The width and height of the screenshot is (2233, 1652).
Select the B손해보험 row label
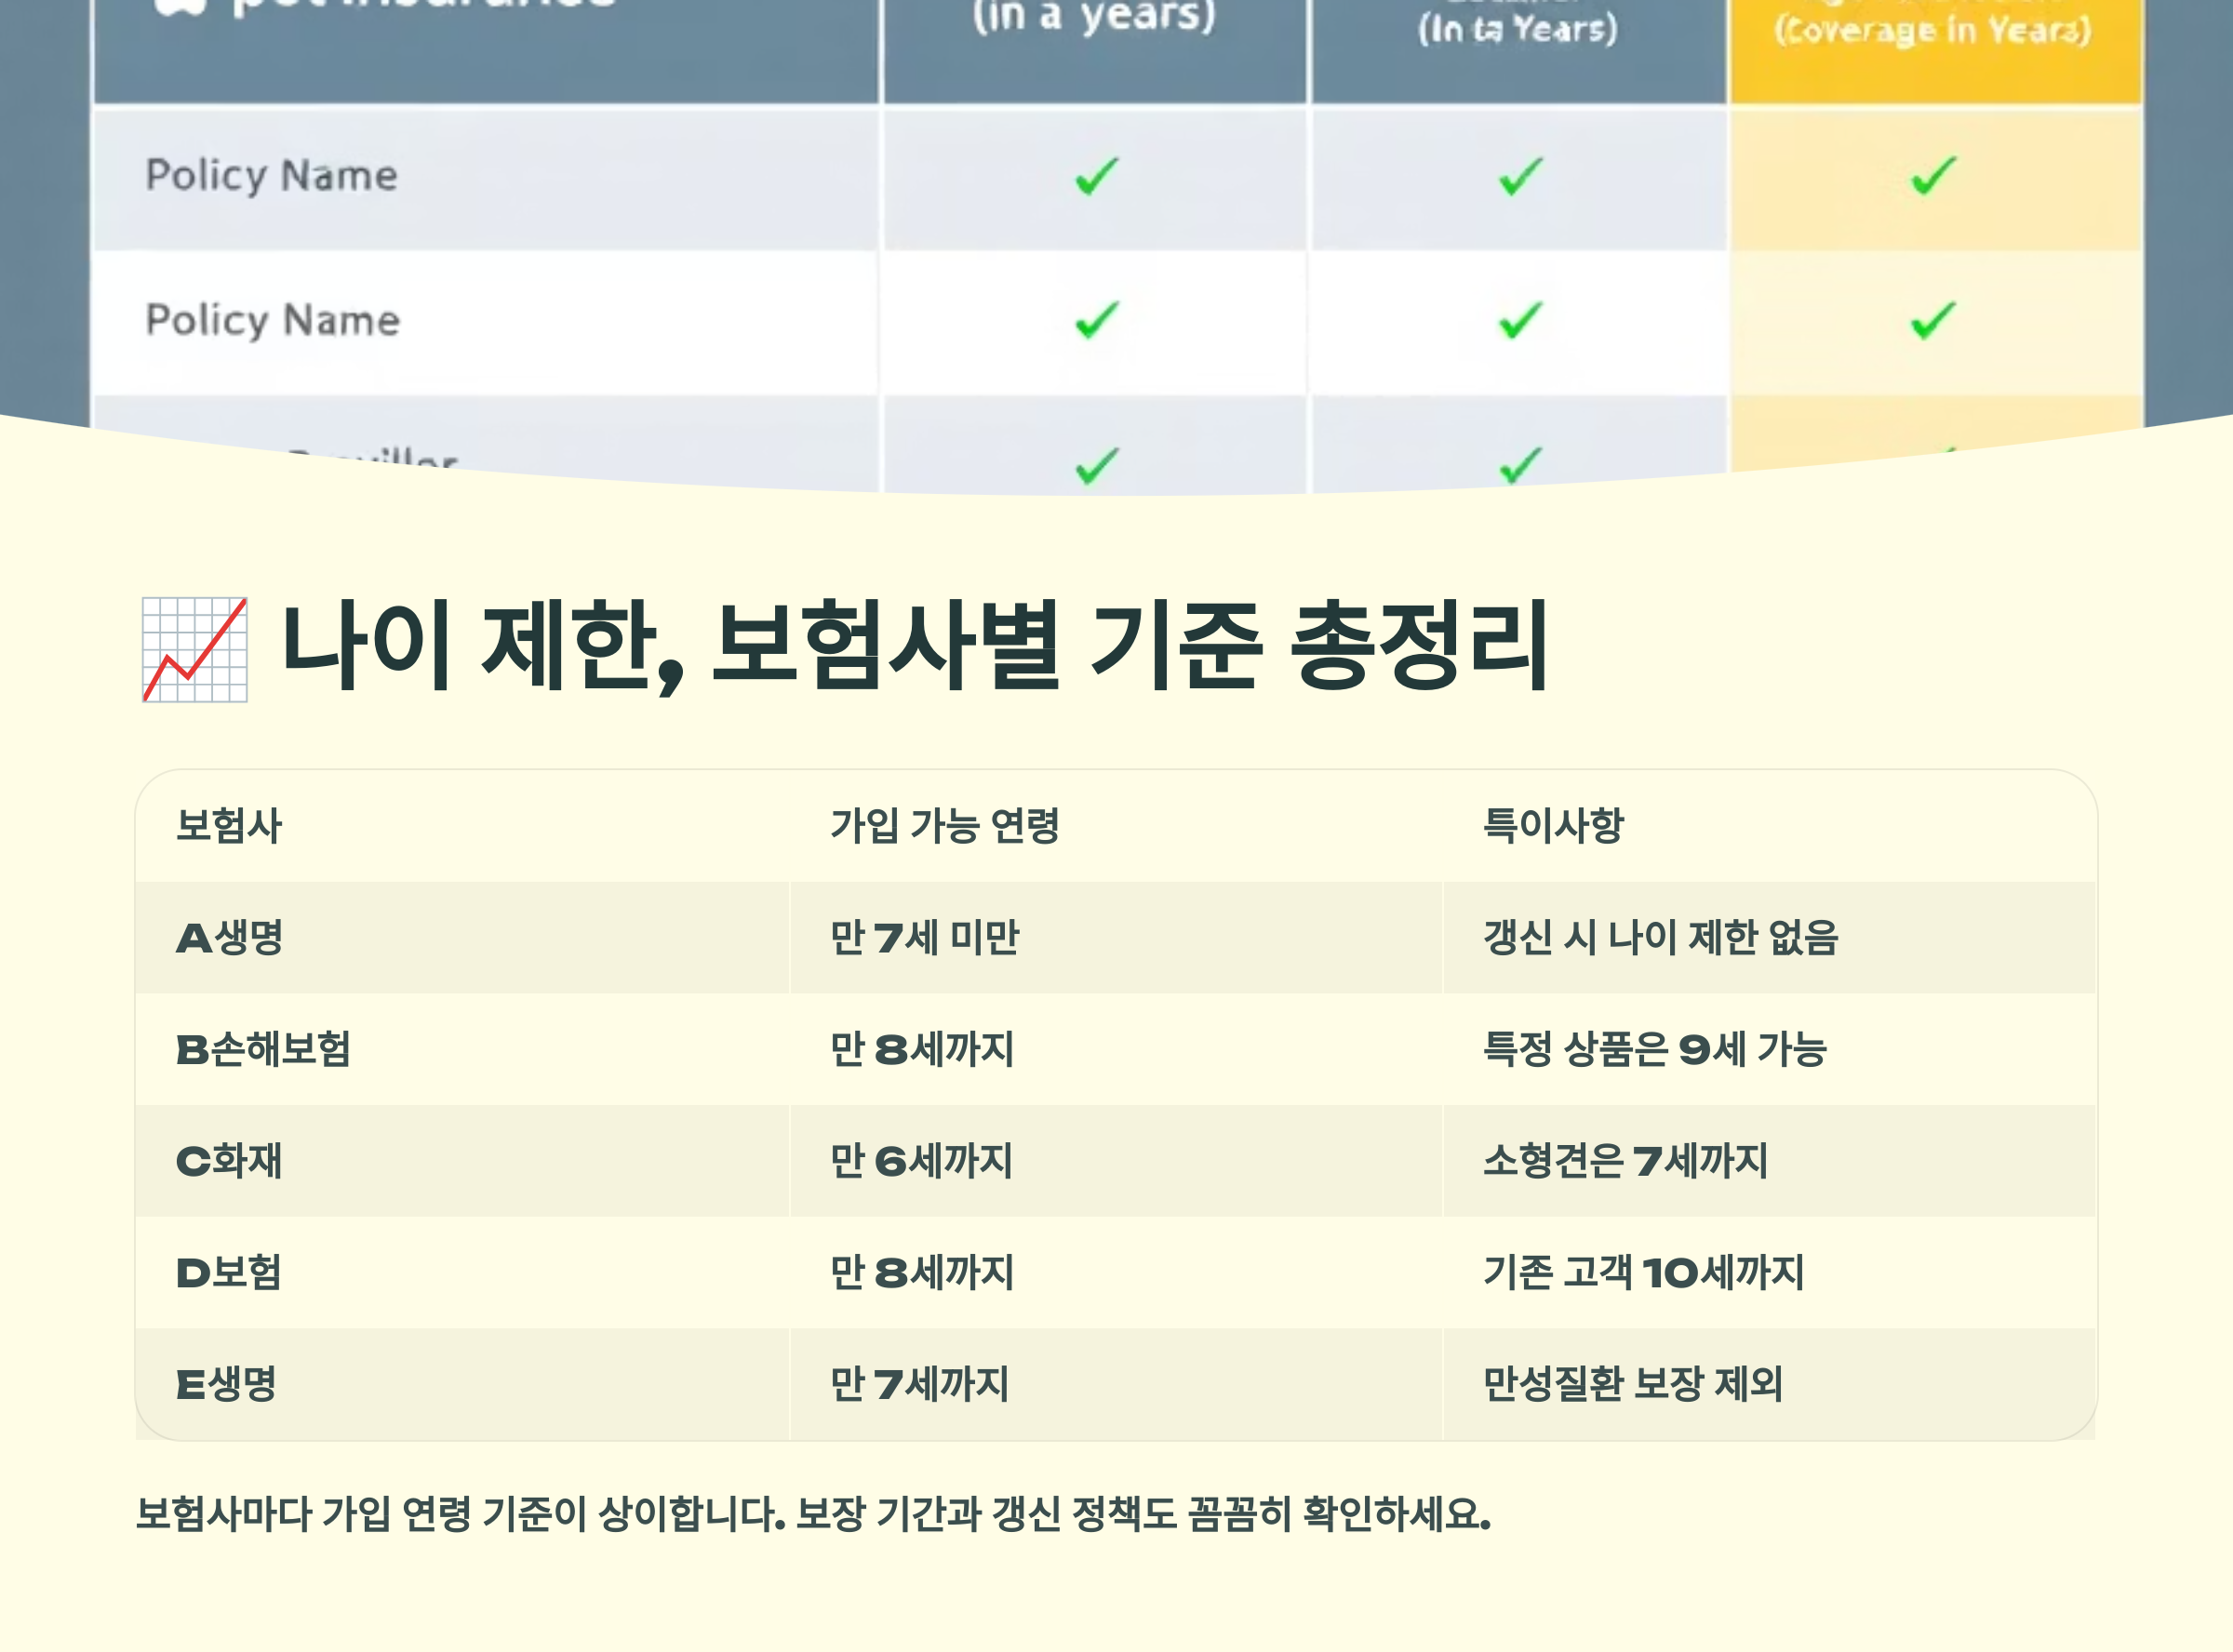[263, 1050]
